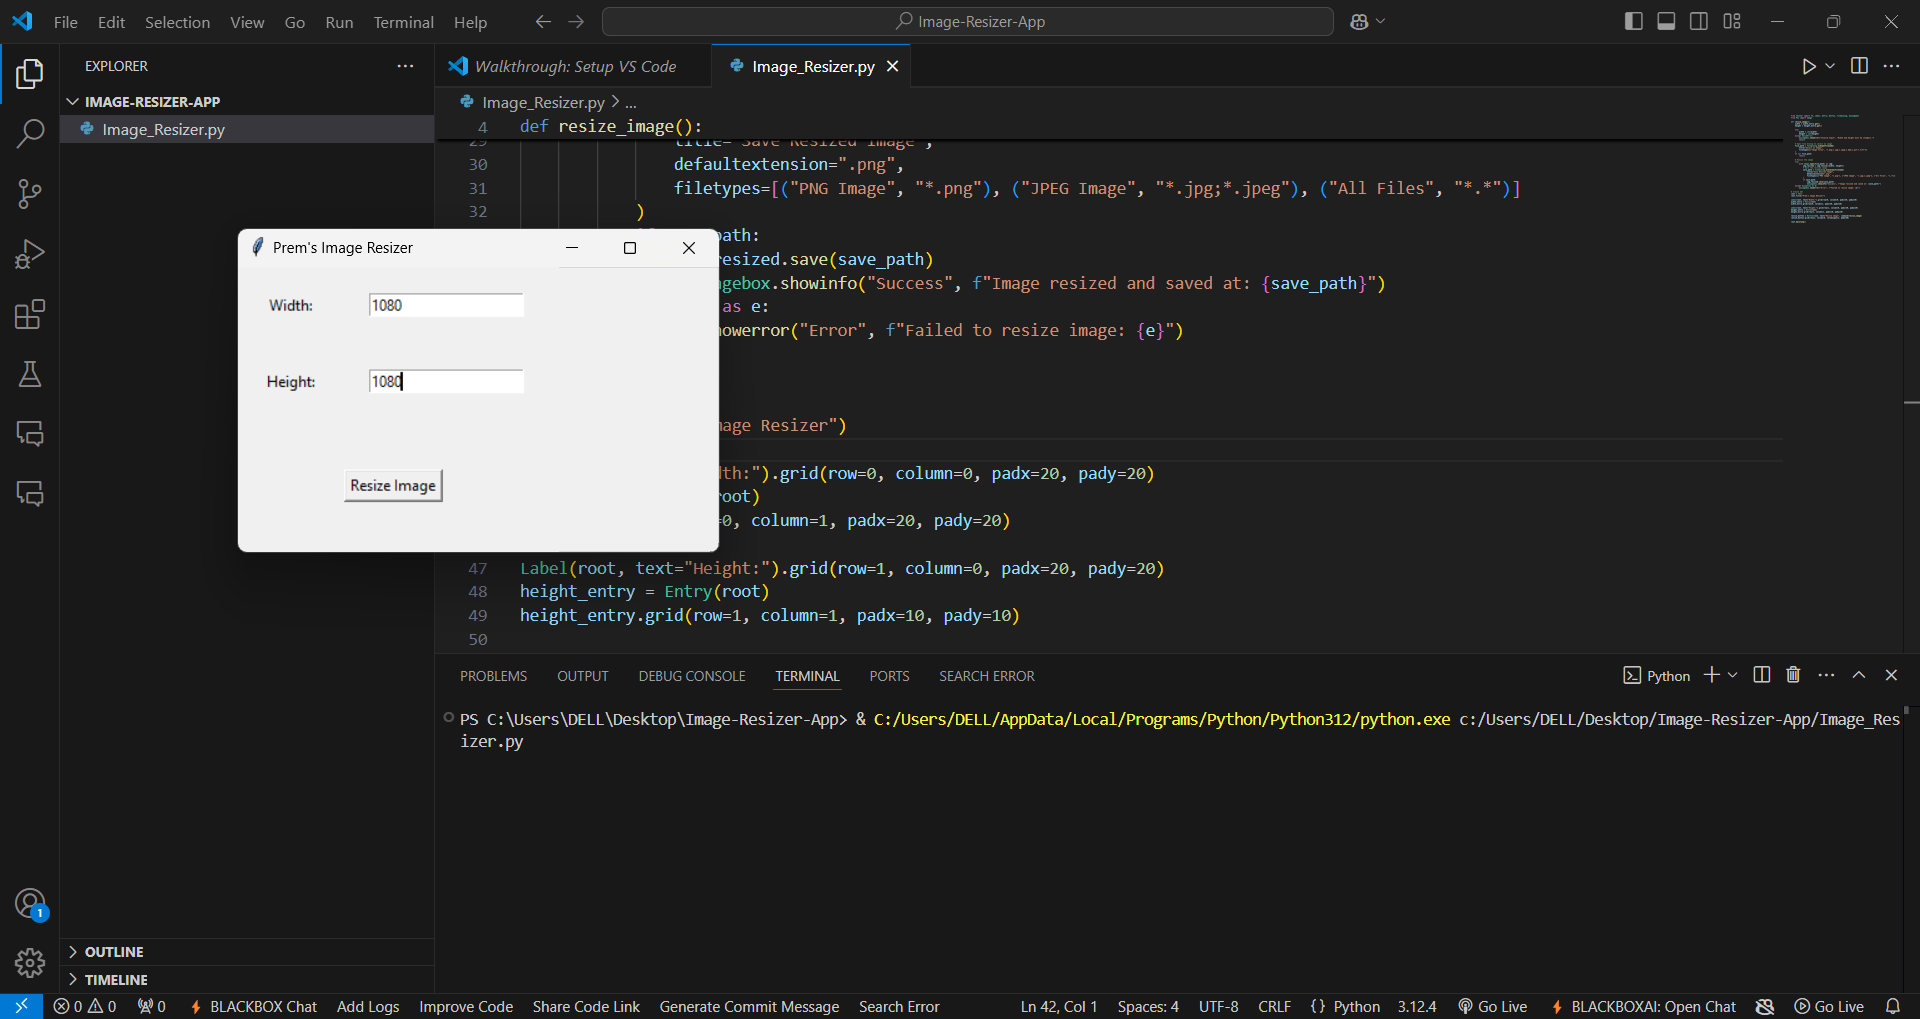This screenshot has height=1019, width=1920.
Task: Open the Run and Debug view
Action: click(30, 254)
